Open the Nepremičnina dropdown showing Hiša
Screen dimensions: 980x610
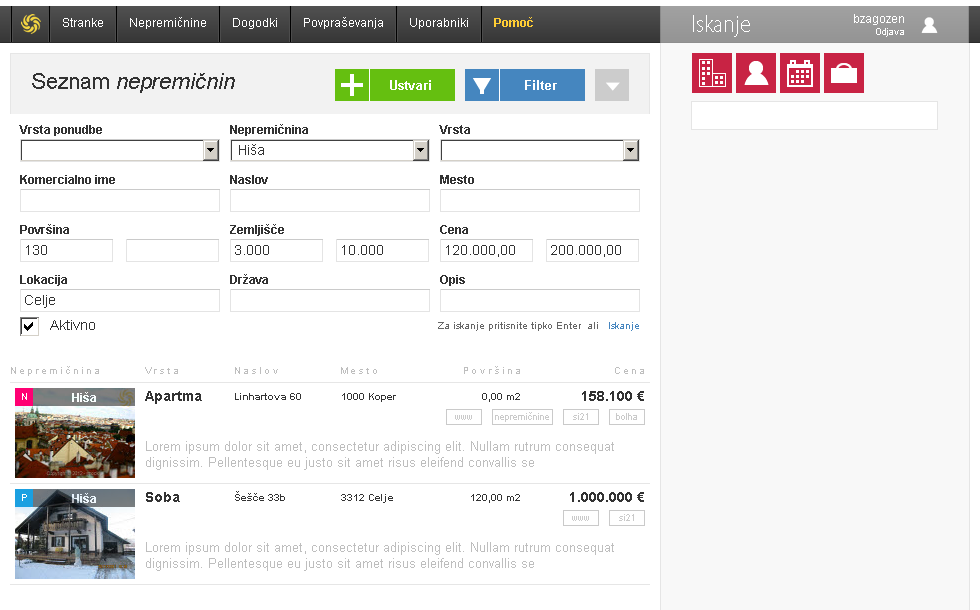[x=329, y=150]
